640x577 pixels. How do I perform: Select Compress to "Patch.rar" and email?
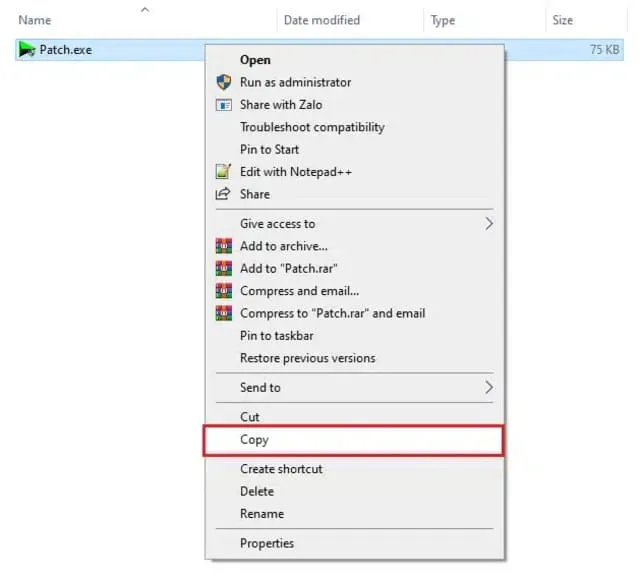pyautogui.click(x=354, y=313)
